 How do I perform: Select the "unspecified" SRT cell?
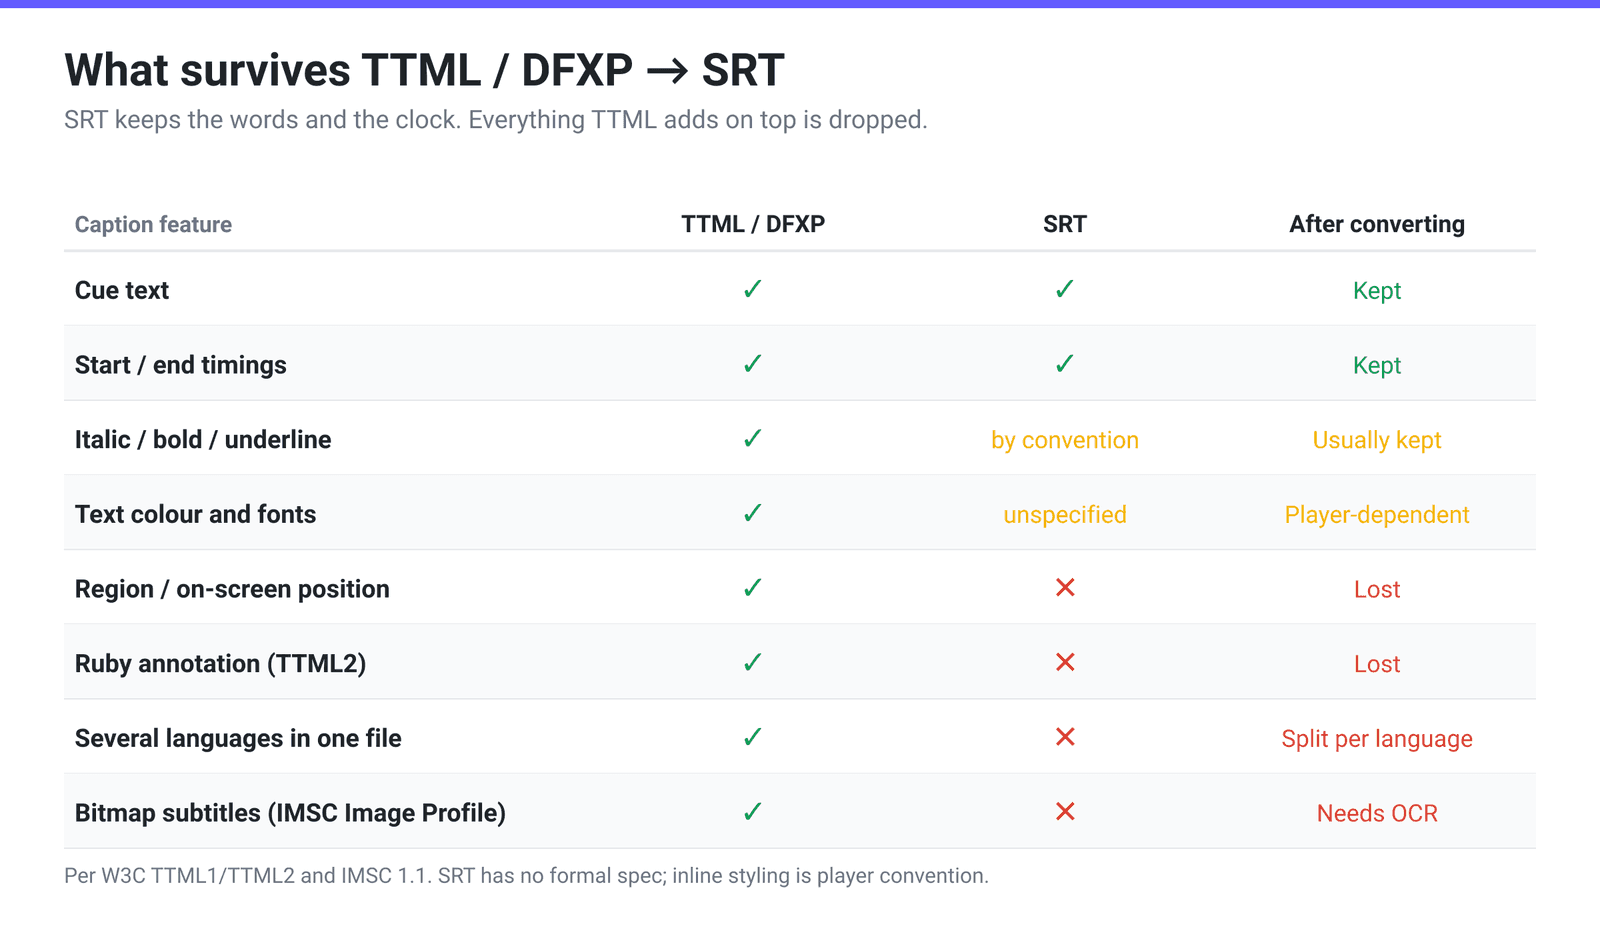(x=1065, y=514)
